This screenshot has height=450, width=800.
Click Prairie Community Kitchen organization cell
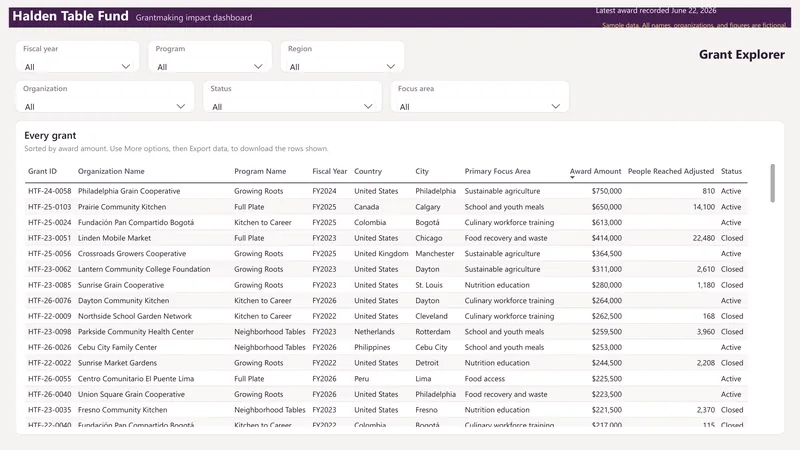tap(122, 207)
